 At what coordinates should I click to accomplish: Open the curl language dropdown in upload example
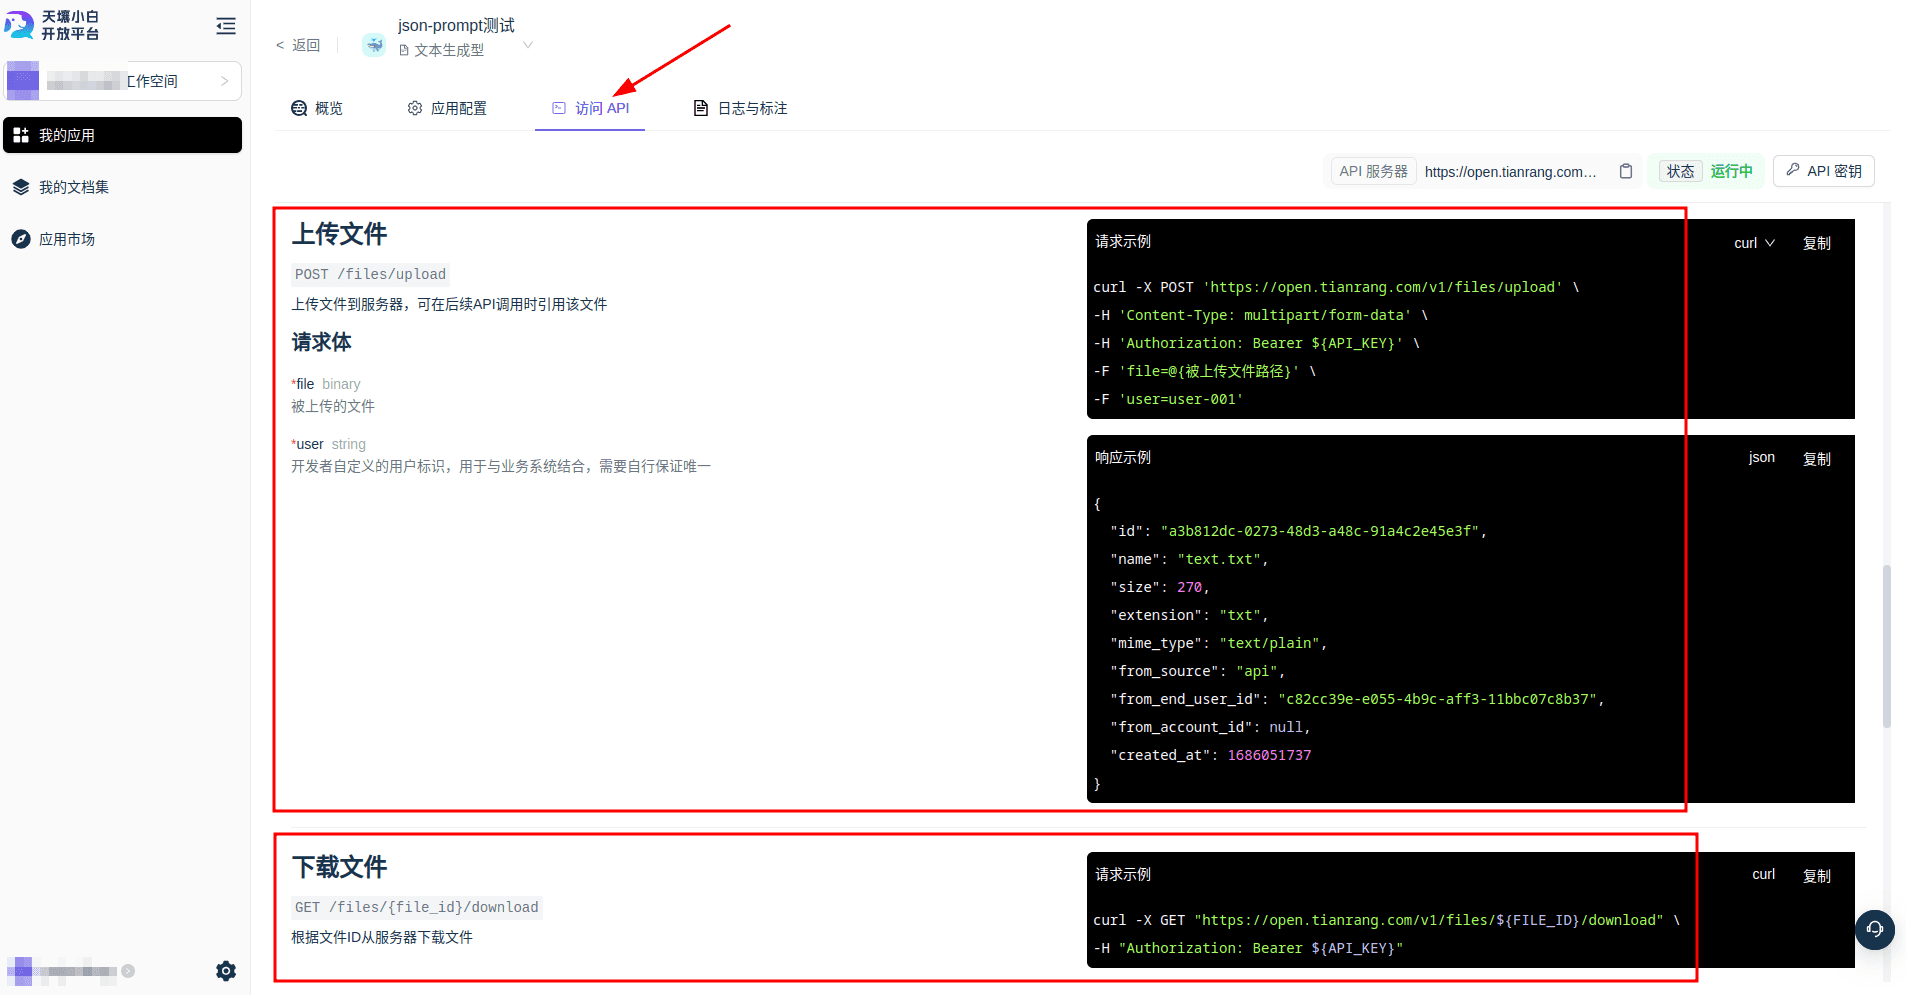tap(1754, 243)
